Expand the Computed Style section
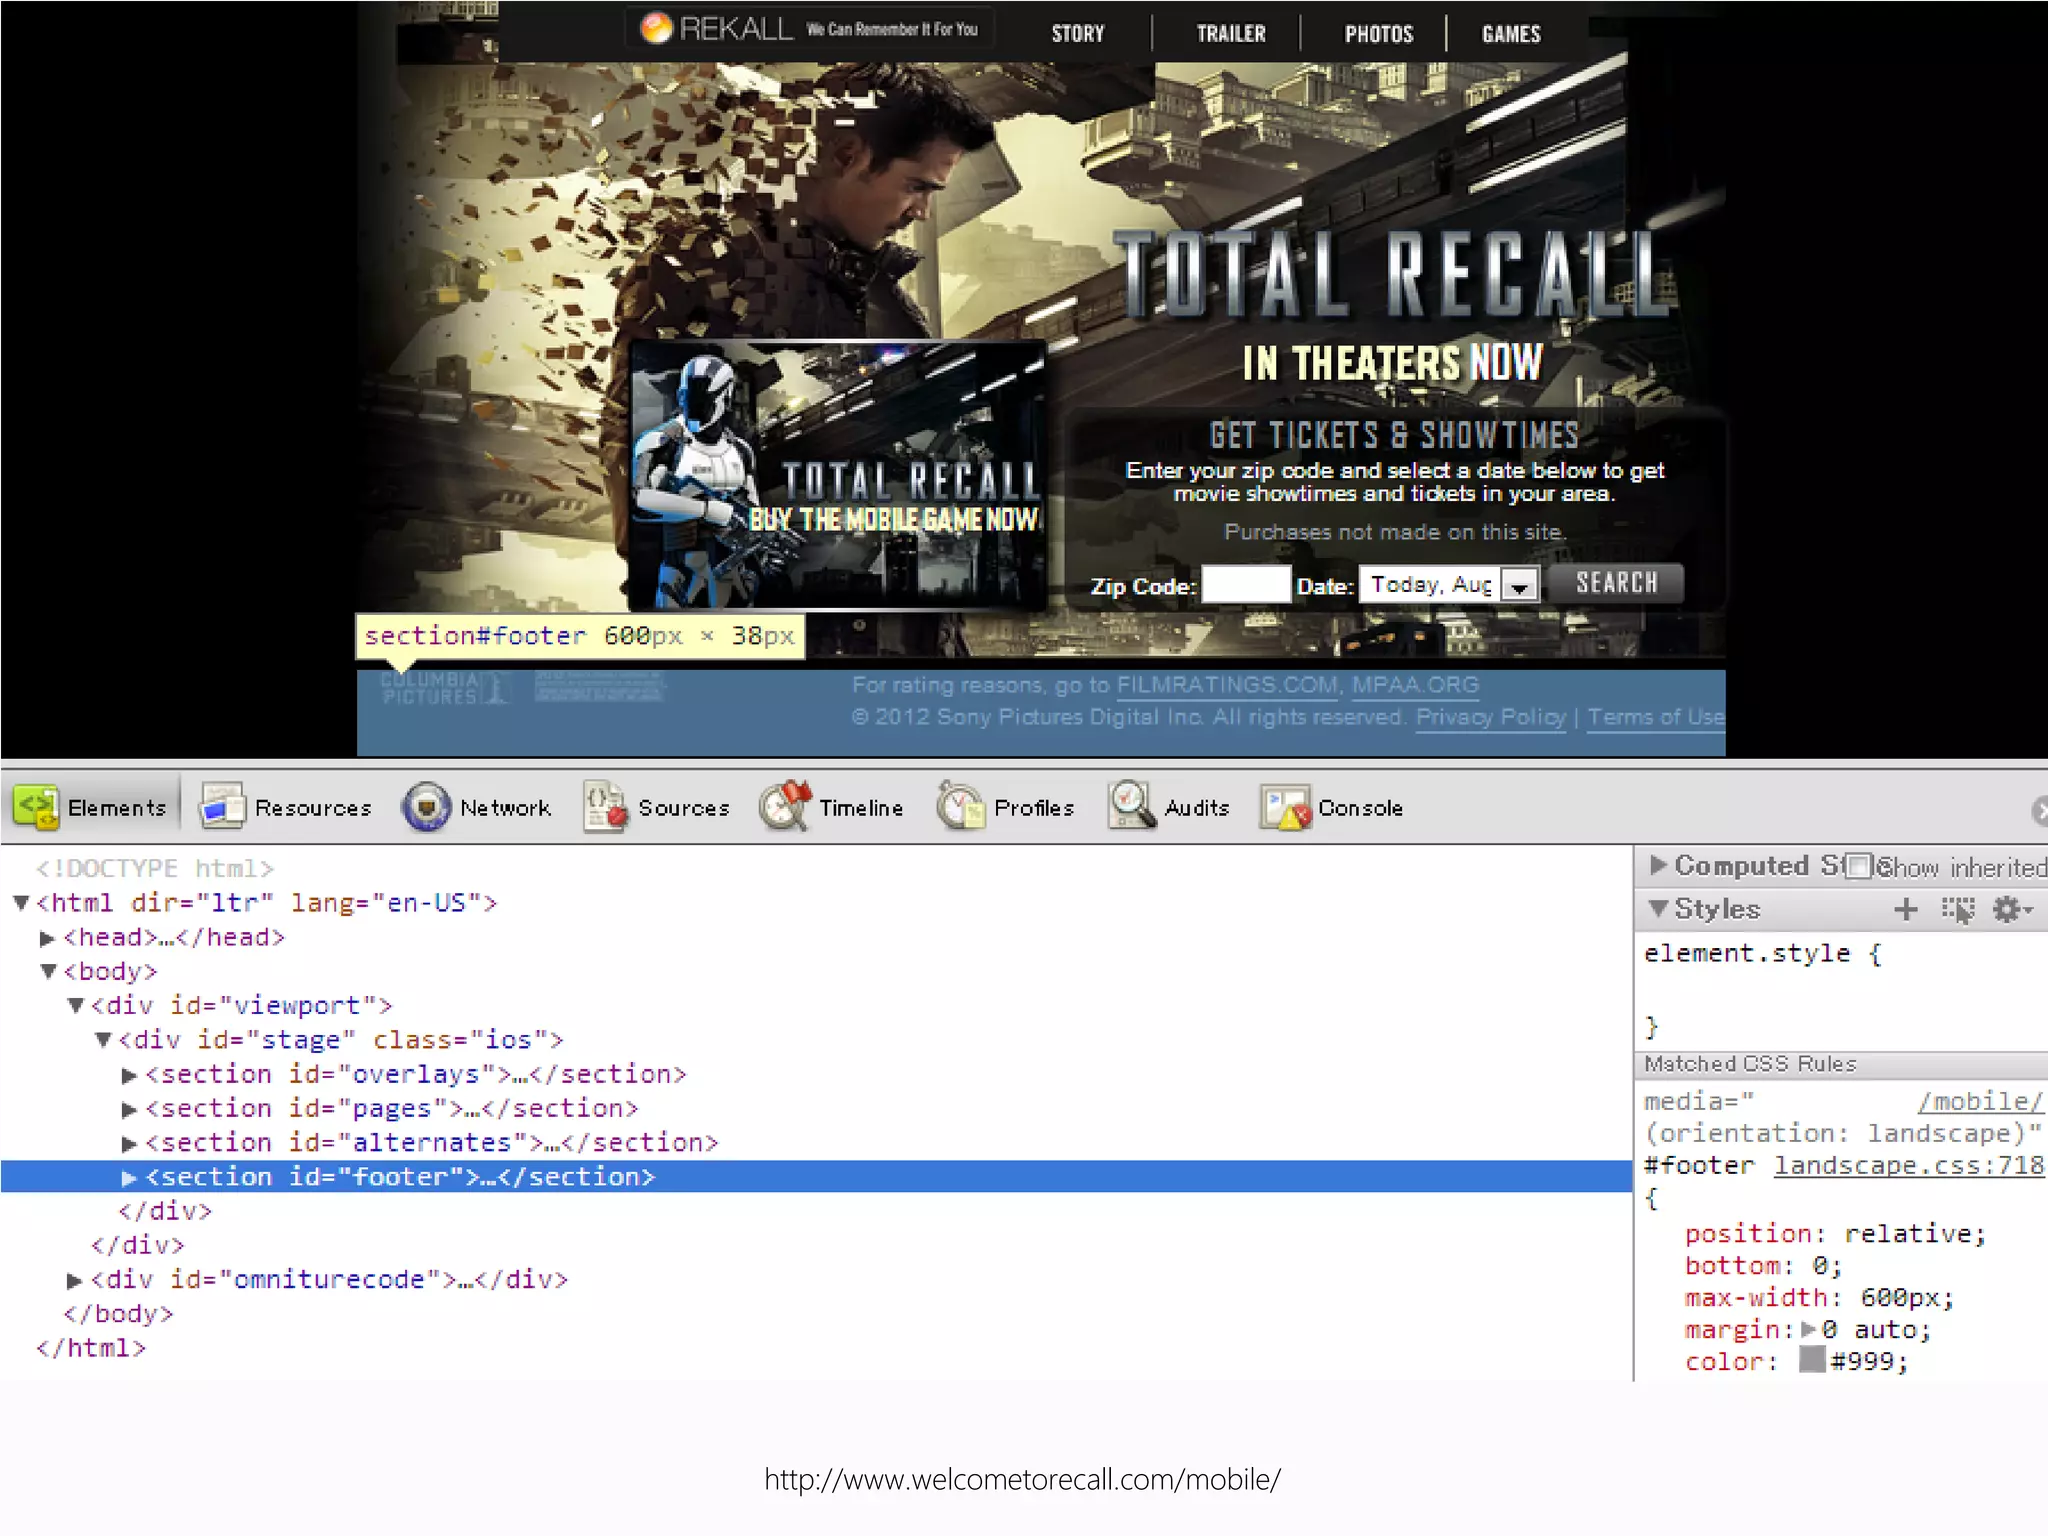The image size is (2048, 1536). click(1657, 864)
